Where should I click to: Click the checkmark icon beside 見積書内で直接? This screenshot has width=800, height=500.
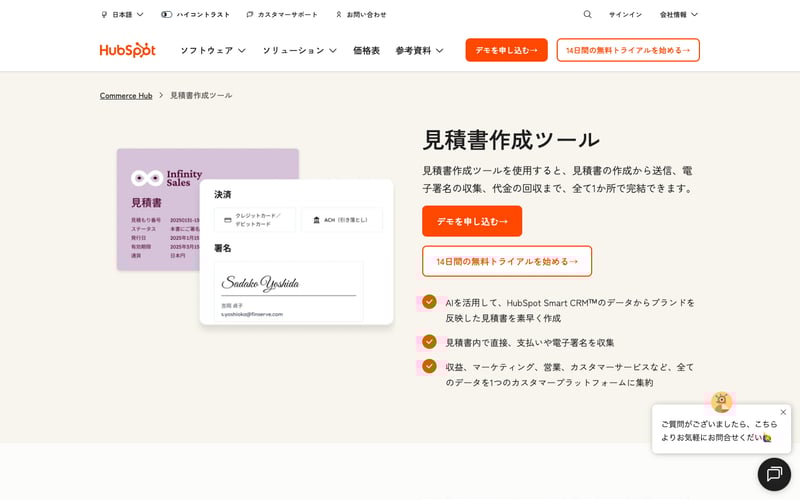click(429, 341)
